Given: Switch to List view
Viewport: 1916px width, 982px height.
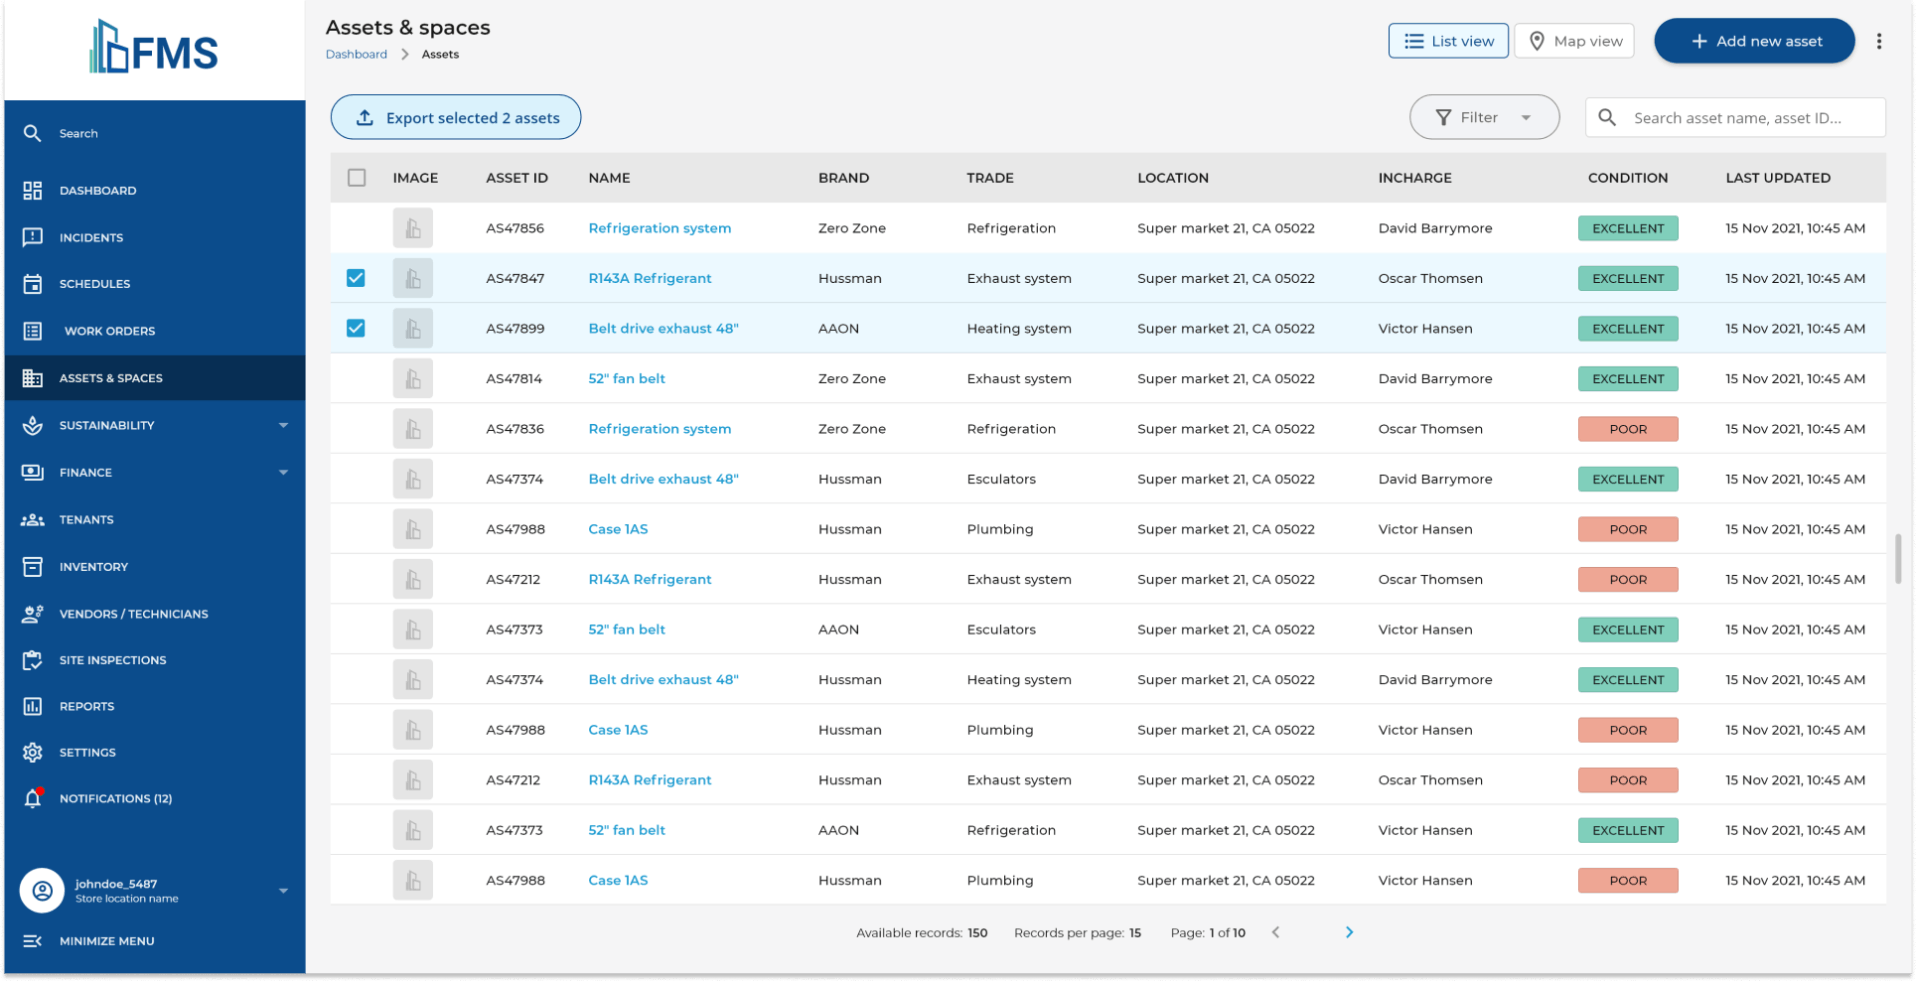Looking at the screenshot, I should tap(1448, 41).
